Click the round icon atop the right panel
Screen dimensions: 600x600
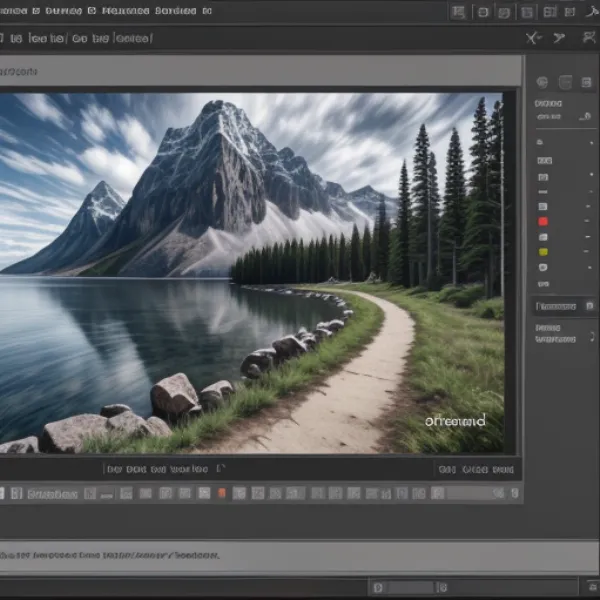pos(542,83)
